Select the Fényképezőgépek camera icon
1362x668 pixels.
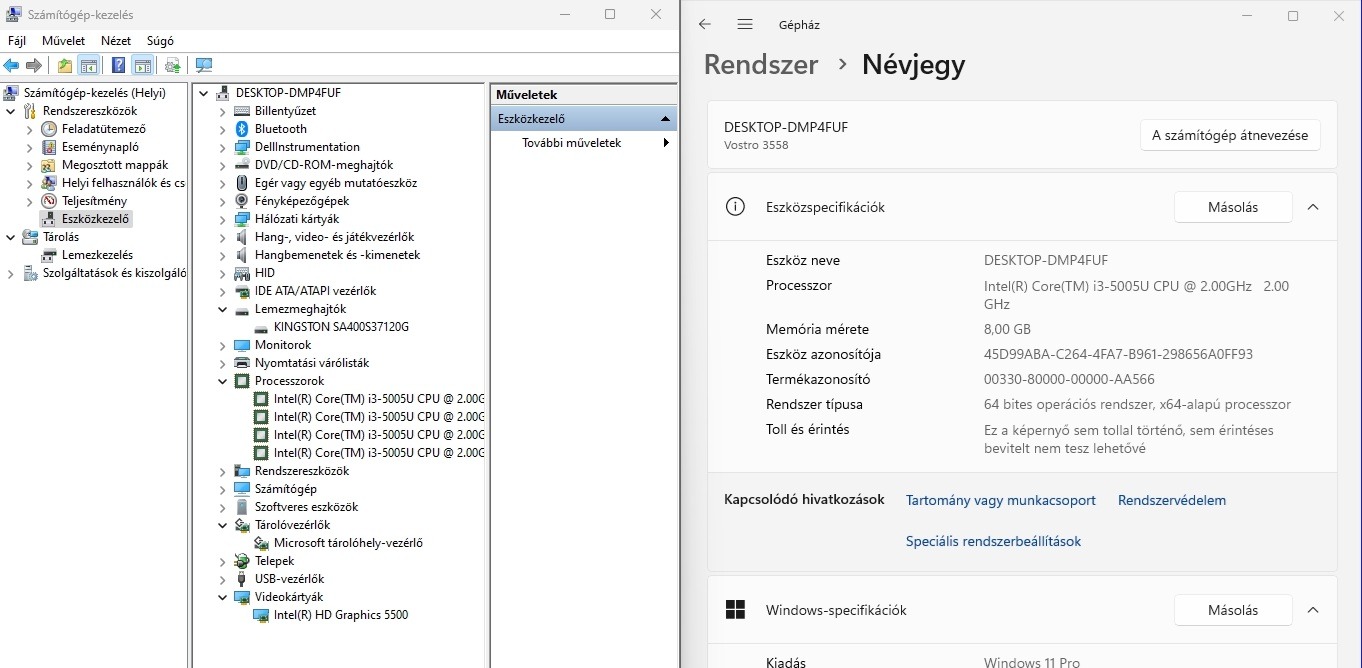click(x=241, y=201)
